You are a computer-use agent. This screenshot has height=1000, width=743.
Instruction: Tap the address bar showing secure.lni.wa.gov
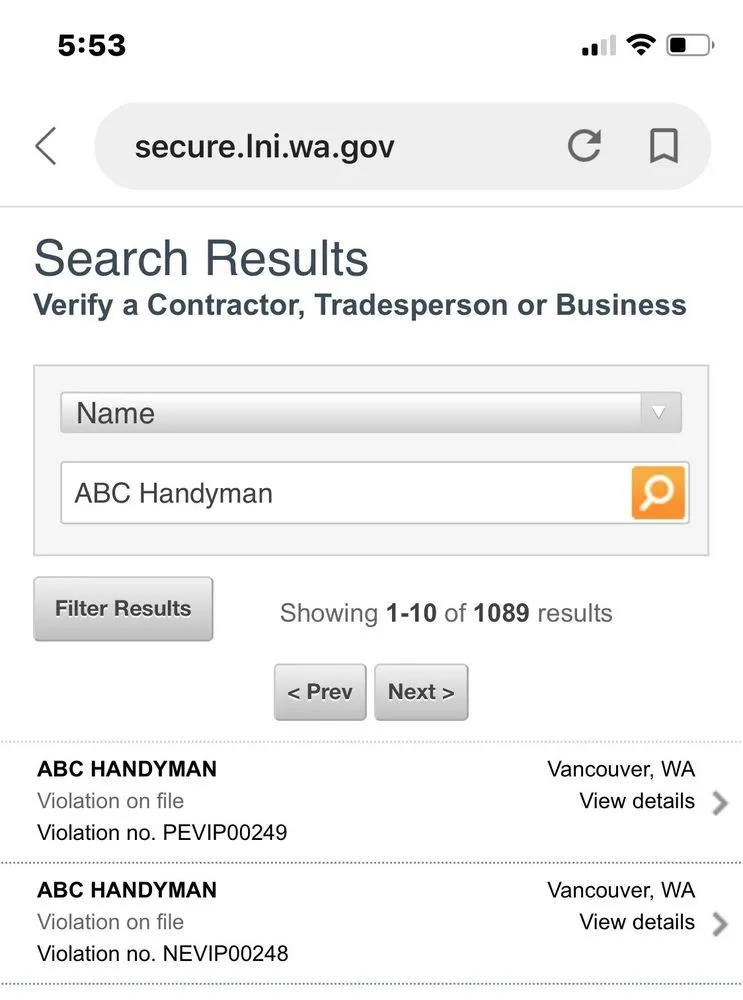[300, 145]
